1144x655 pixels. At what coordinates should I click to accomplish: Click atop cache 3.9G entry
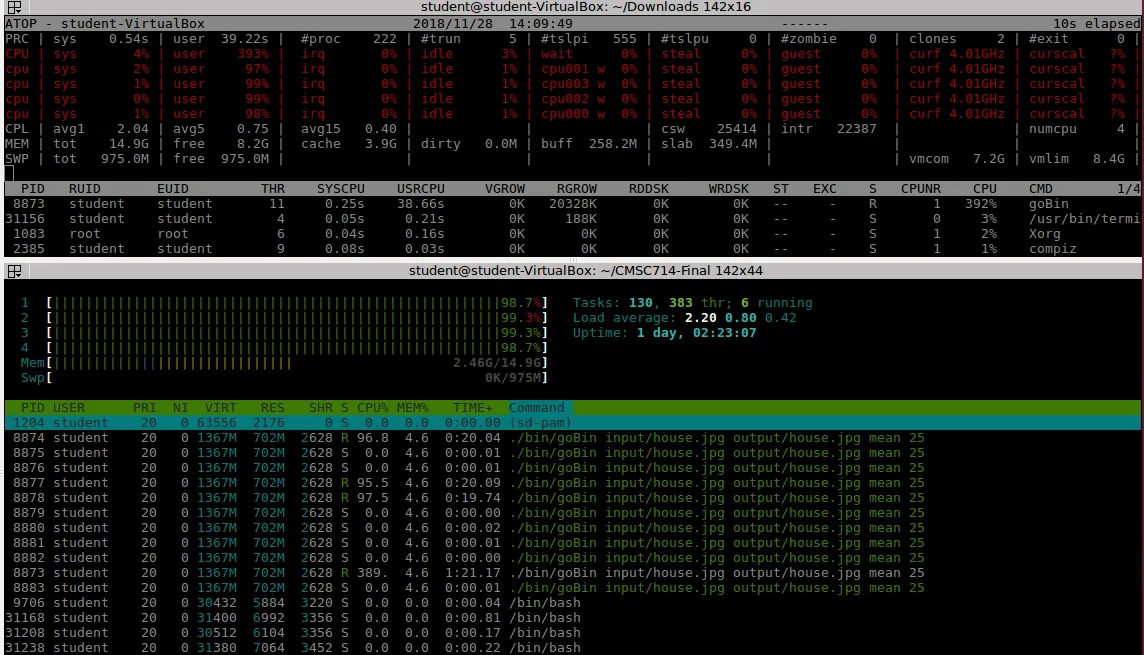[x=349, y=144]
